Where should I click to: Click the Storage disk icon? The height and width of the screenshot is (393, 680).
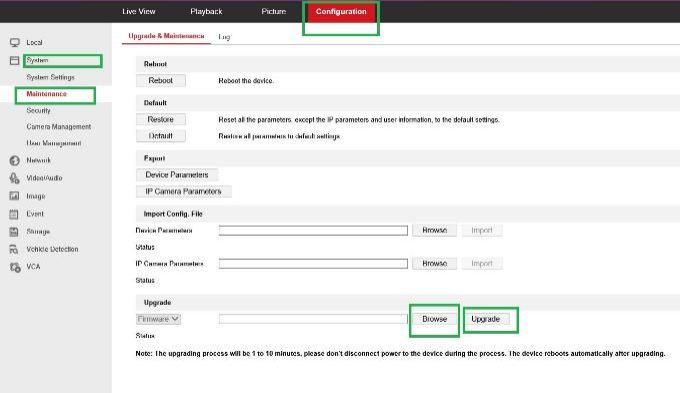(x=14, y=232)
